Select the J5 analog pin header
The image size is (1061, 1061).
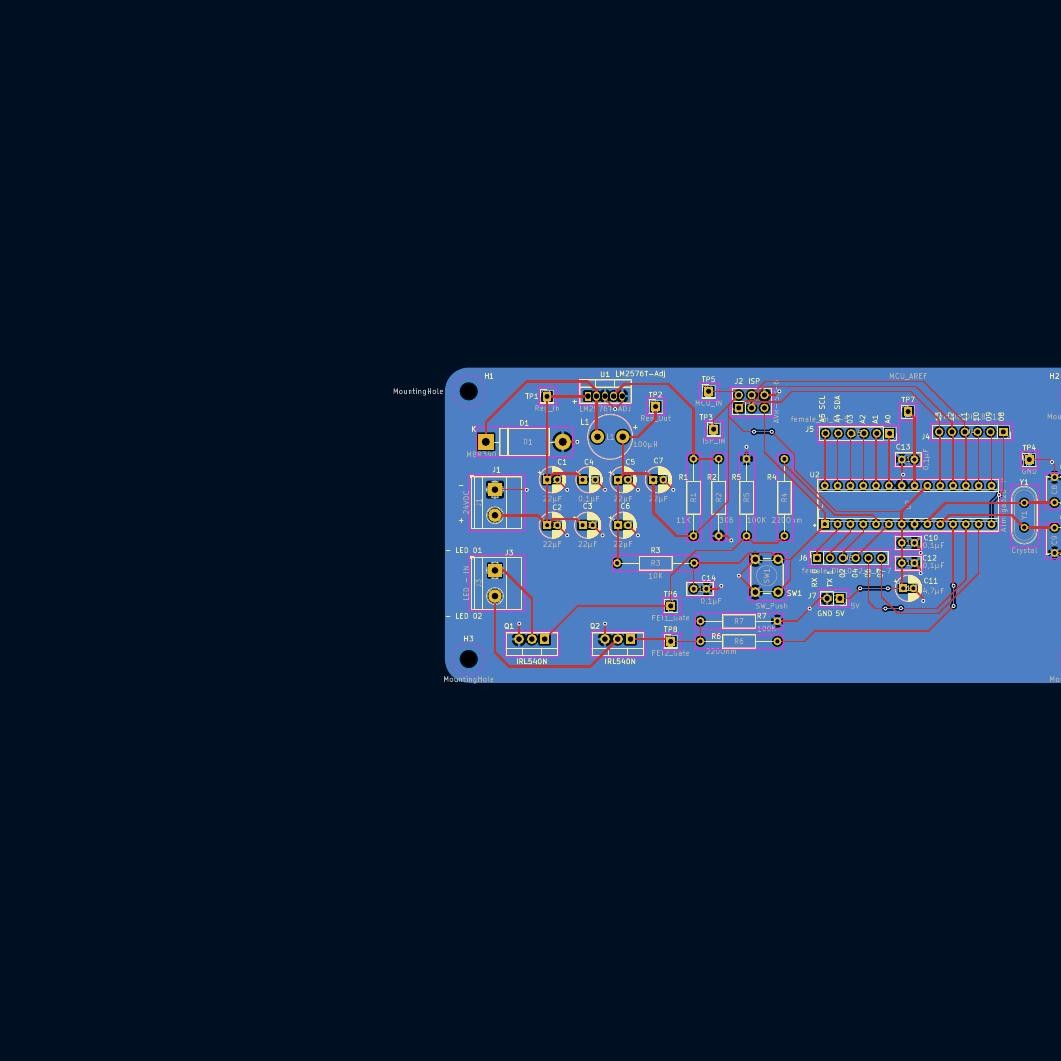click(x=858, y=433)
